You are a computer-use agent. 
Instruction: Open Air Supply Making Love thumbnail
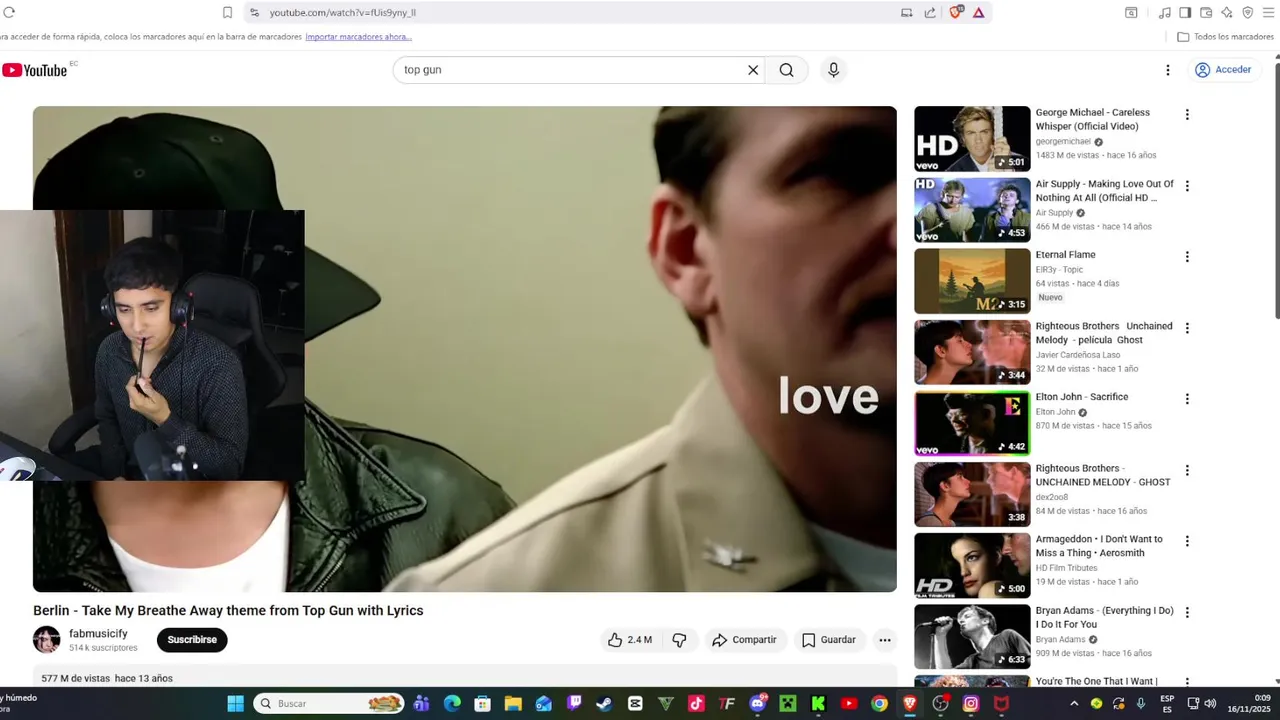pyautogui.click(x=972, y=210)
